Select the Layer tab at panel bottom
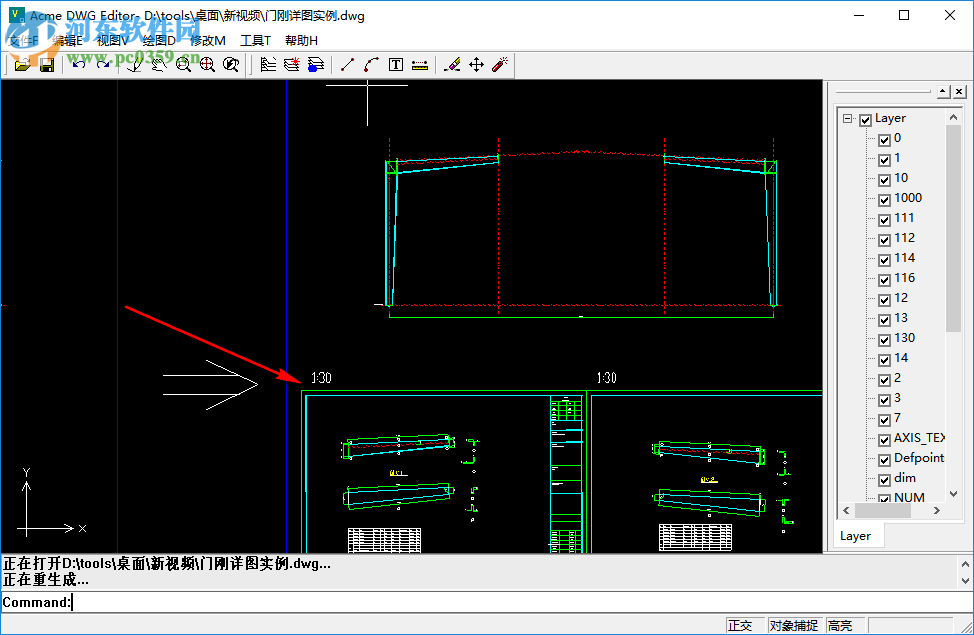974x635 pixels. coord(857,535)
